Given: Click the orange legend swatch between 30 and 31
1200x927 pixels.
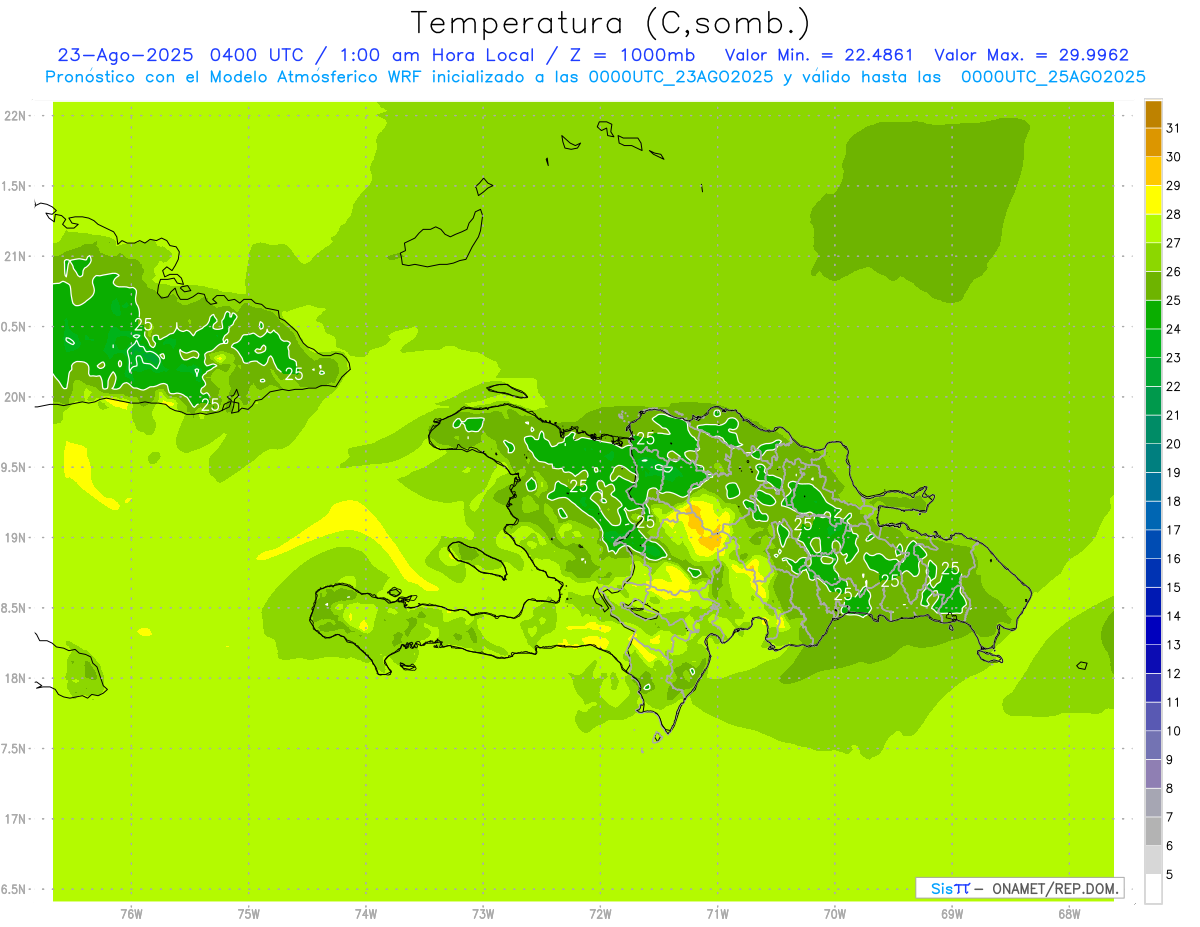Looking at the screenshot, I should coord(1153,142).
